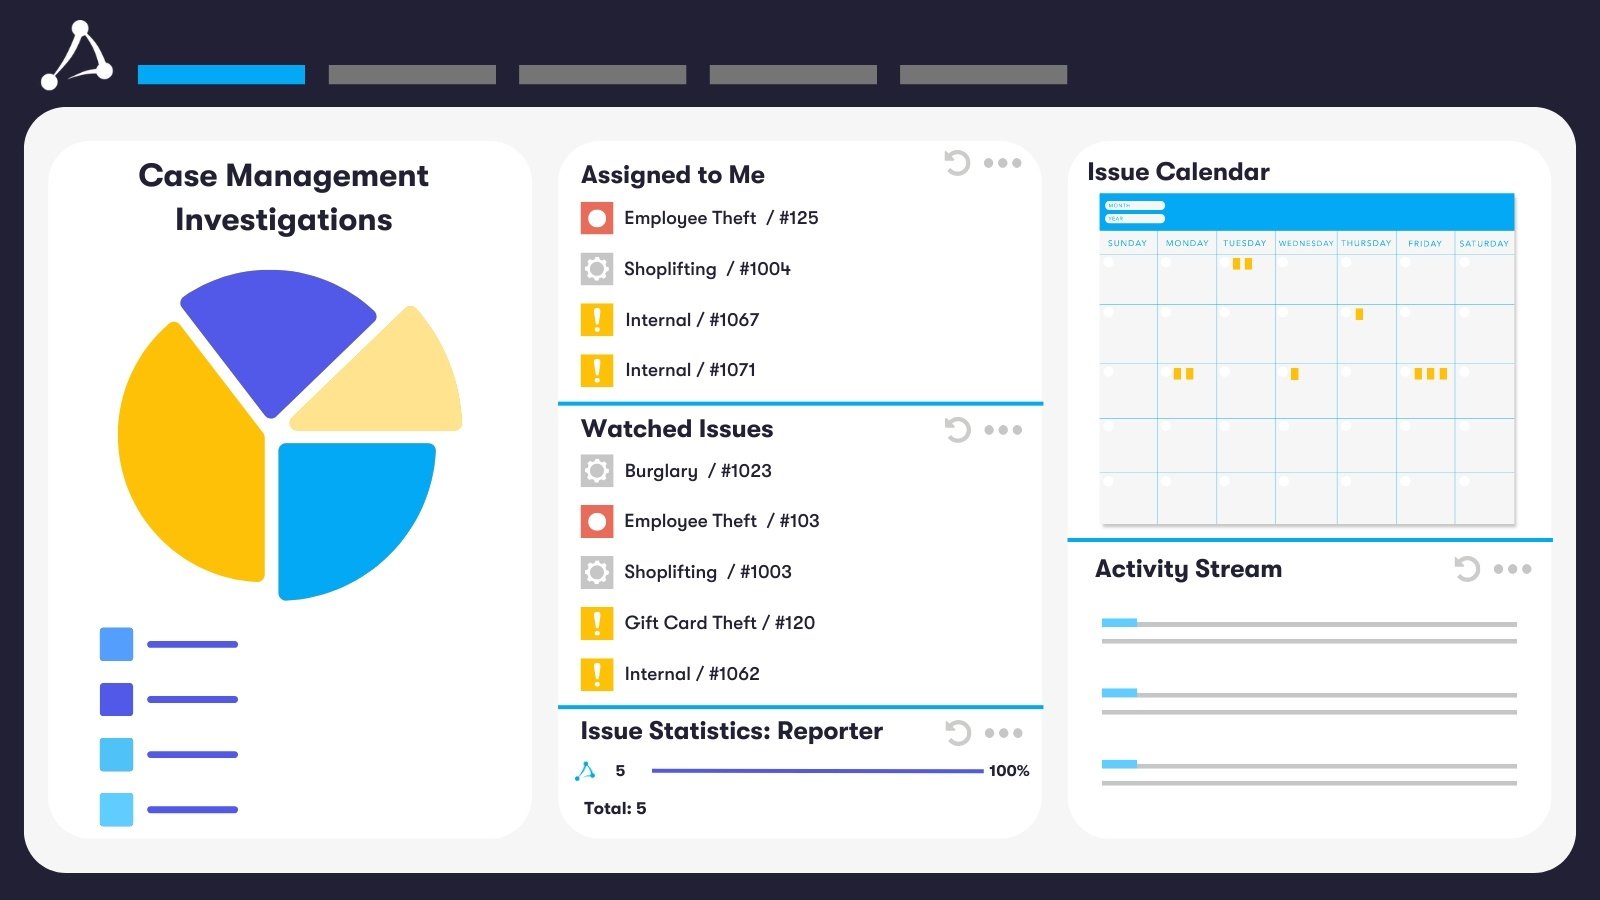Image resolution: width=1600 pixels, height=900 pixels.
Task: Select the warning icon on Internal issue #1067
Action: [x=596, y=319]
